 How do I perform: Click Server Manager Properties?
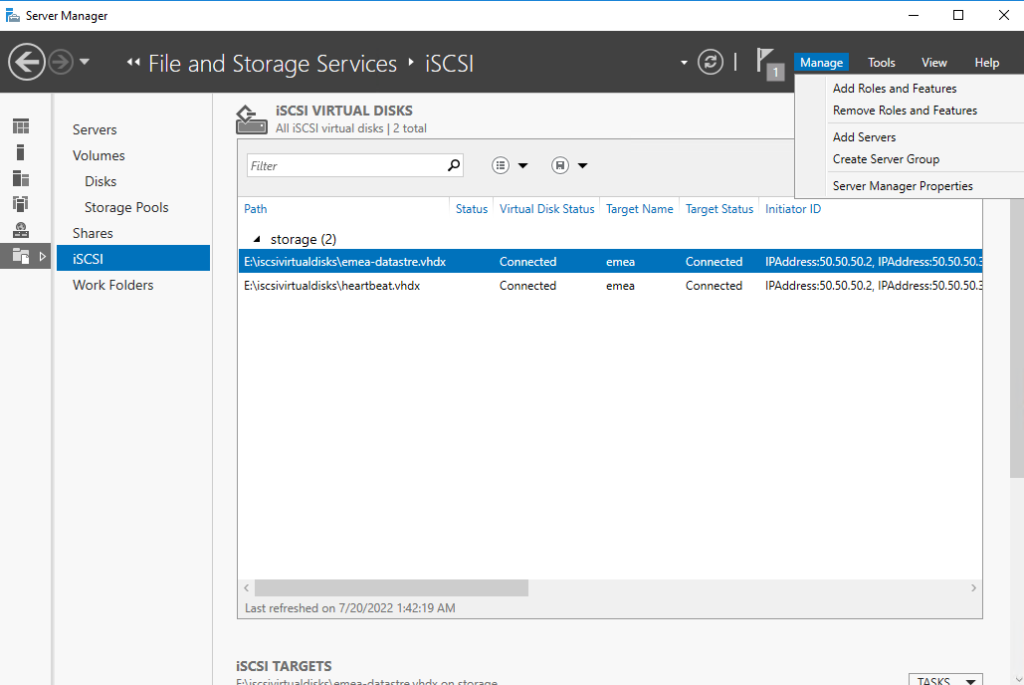pyautogui.click(x=902, y=186)
